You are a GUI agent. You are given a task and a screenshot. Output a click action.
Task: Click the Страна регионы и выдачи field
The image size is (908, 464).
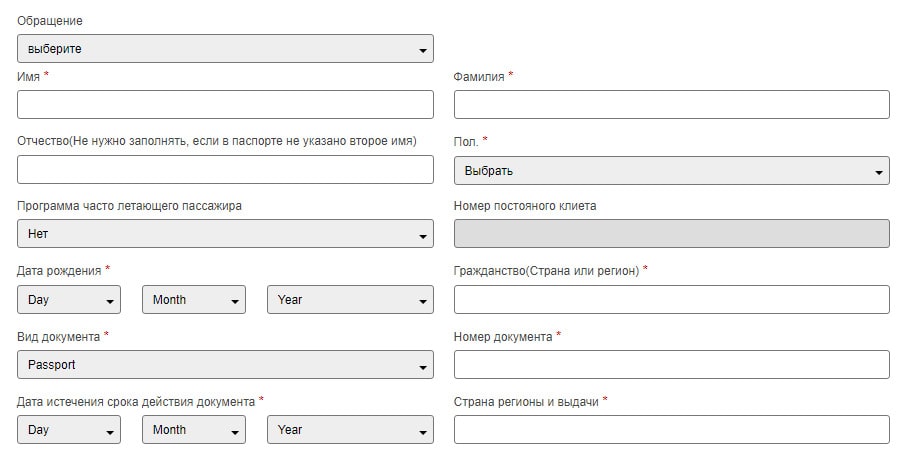[672, 430]
